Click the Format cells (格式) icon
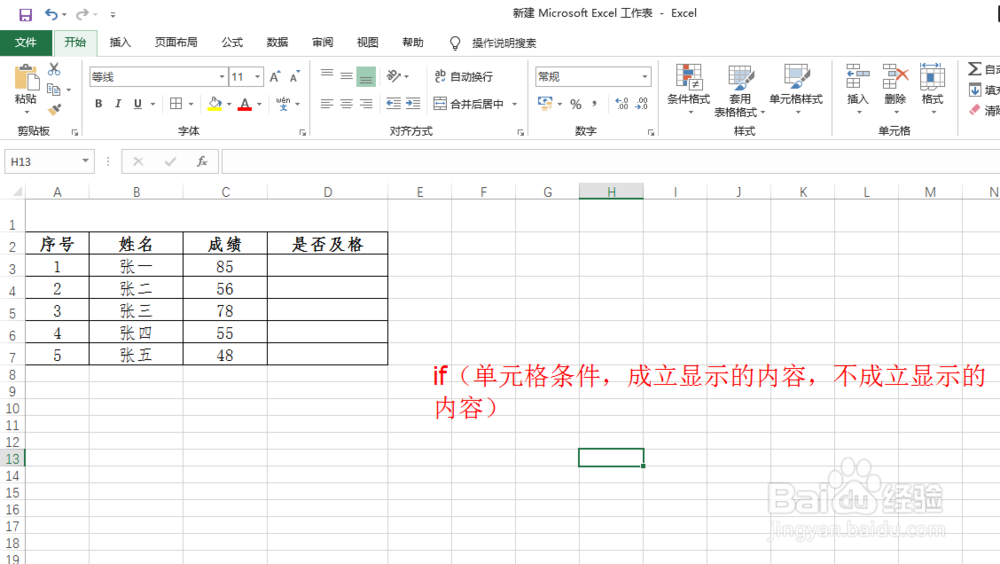Screen dimensions: 1000x564 tap(932, 77)
